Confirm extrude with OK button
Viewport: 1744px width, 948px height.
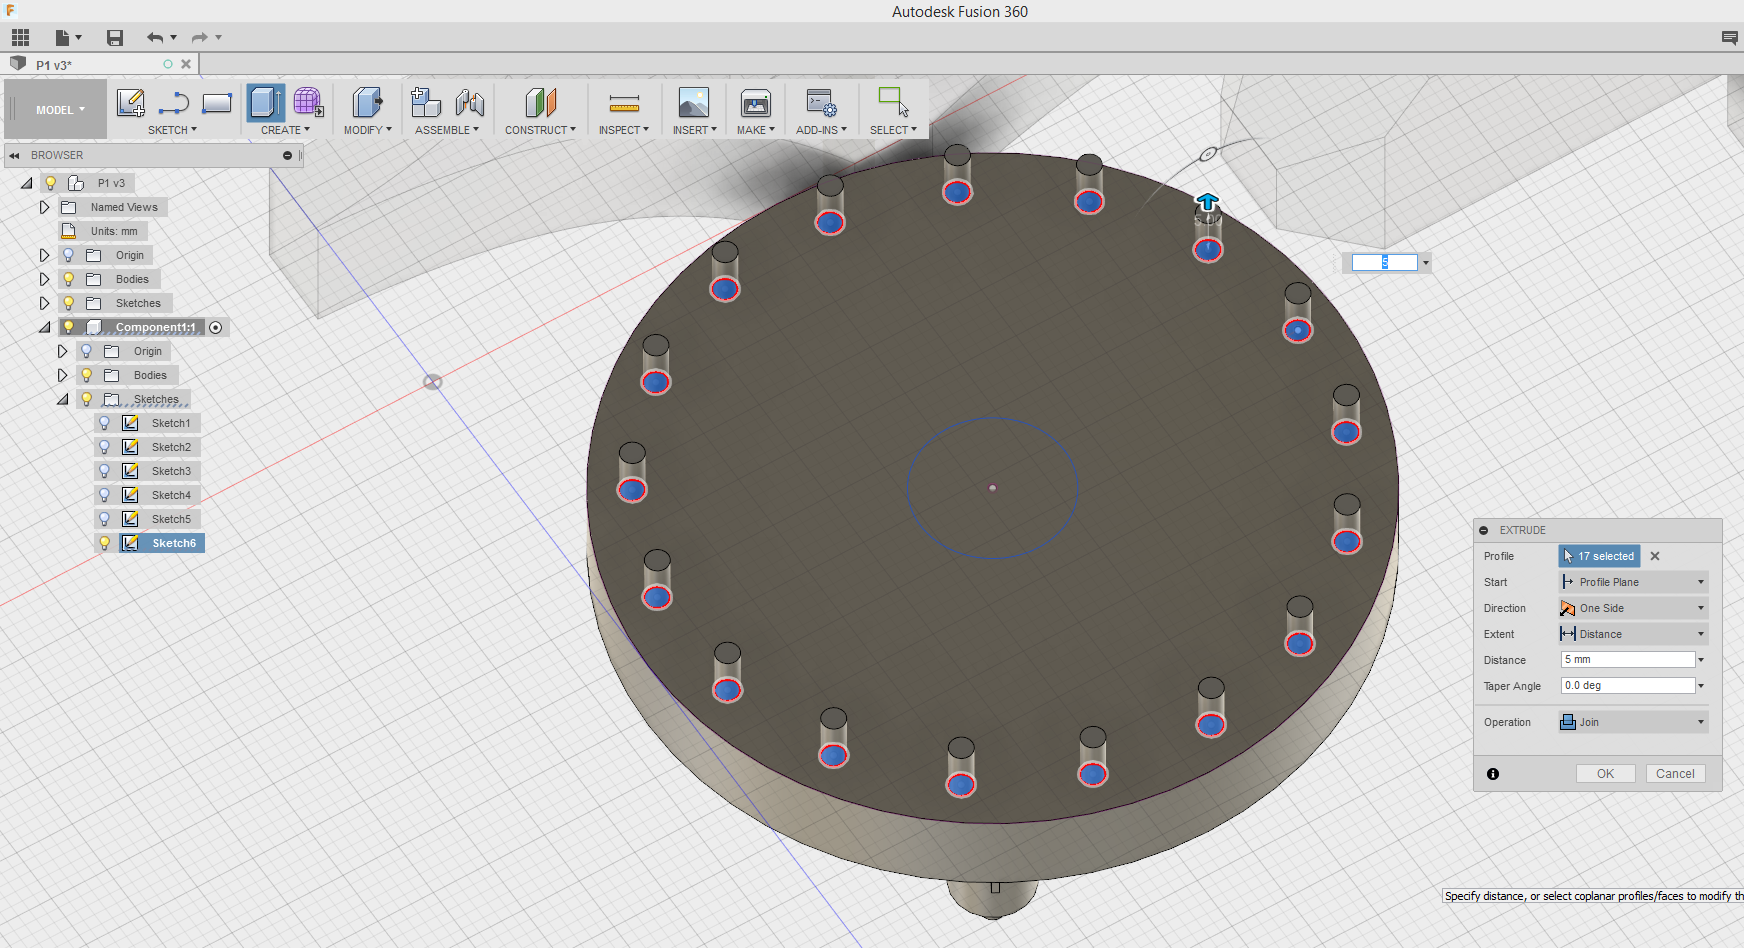pyautogui.click(x=1605, y=774)
